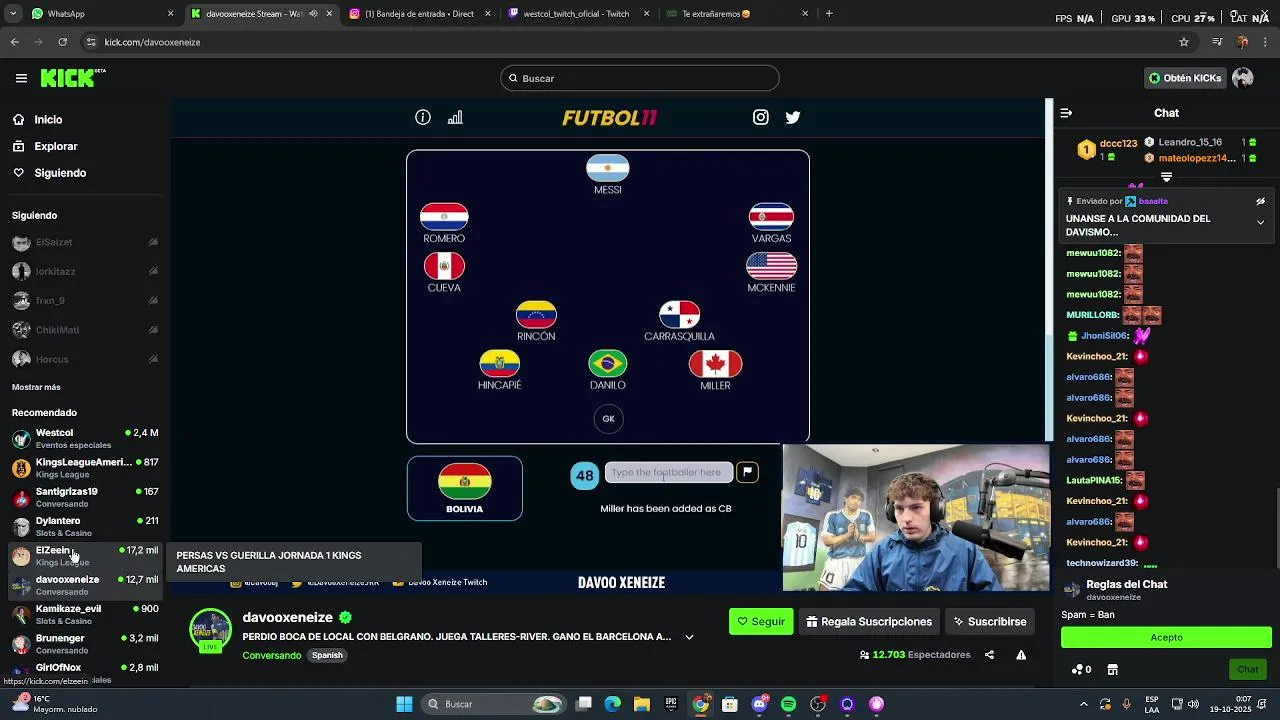Open the Conversando category link
Image resolution: width=1280 pixels, height=720 pixels.
[271, 656]
